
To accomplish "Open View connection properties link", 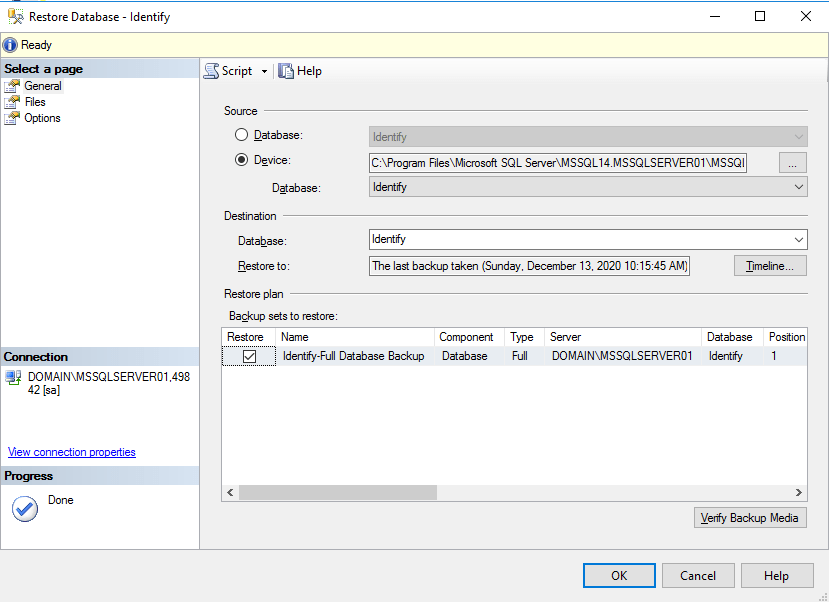I will [x=71, y=451].
